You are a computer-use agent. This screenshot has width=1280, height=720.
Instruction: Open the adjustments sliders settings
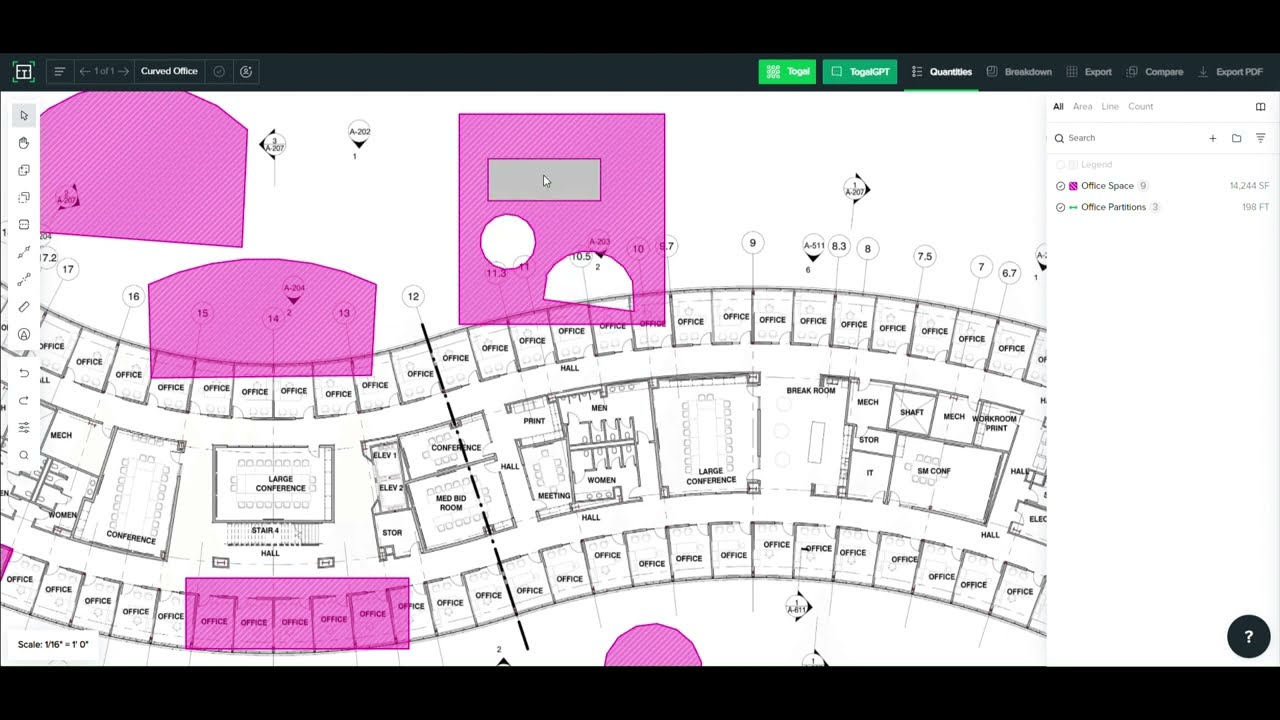tap(24, 427)
